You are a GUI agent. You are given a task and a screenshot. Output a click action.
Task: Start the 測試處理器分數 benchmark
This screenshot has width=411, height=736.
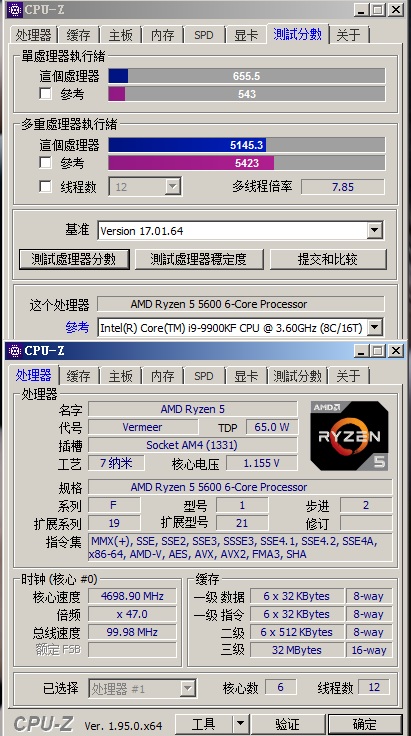74,259
